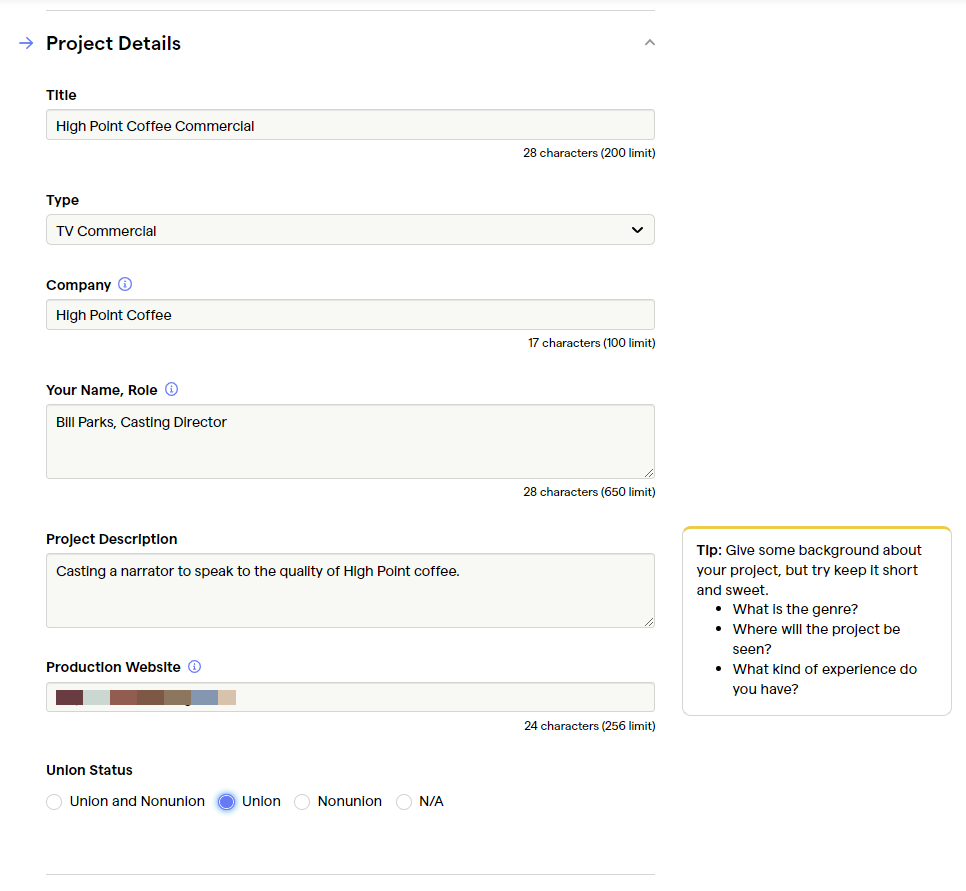Click the '17 characters (100 limit)' counter text

tap(591, 343)
